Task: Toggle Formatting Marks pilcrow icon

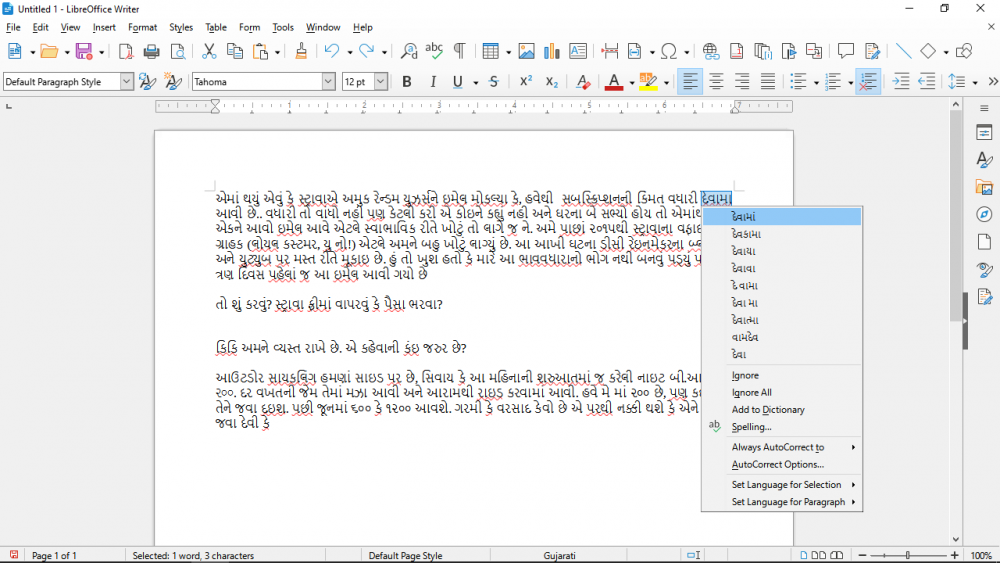Action: [x=459, y=51]
